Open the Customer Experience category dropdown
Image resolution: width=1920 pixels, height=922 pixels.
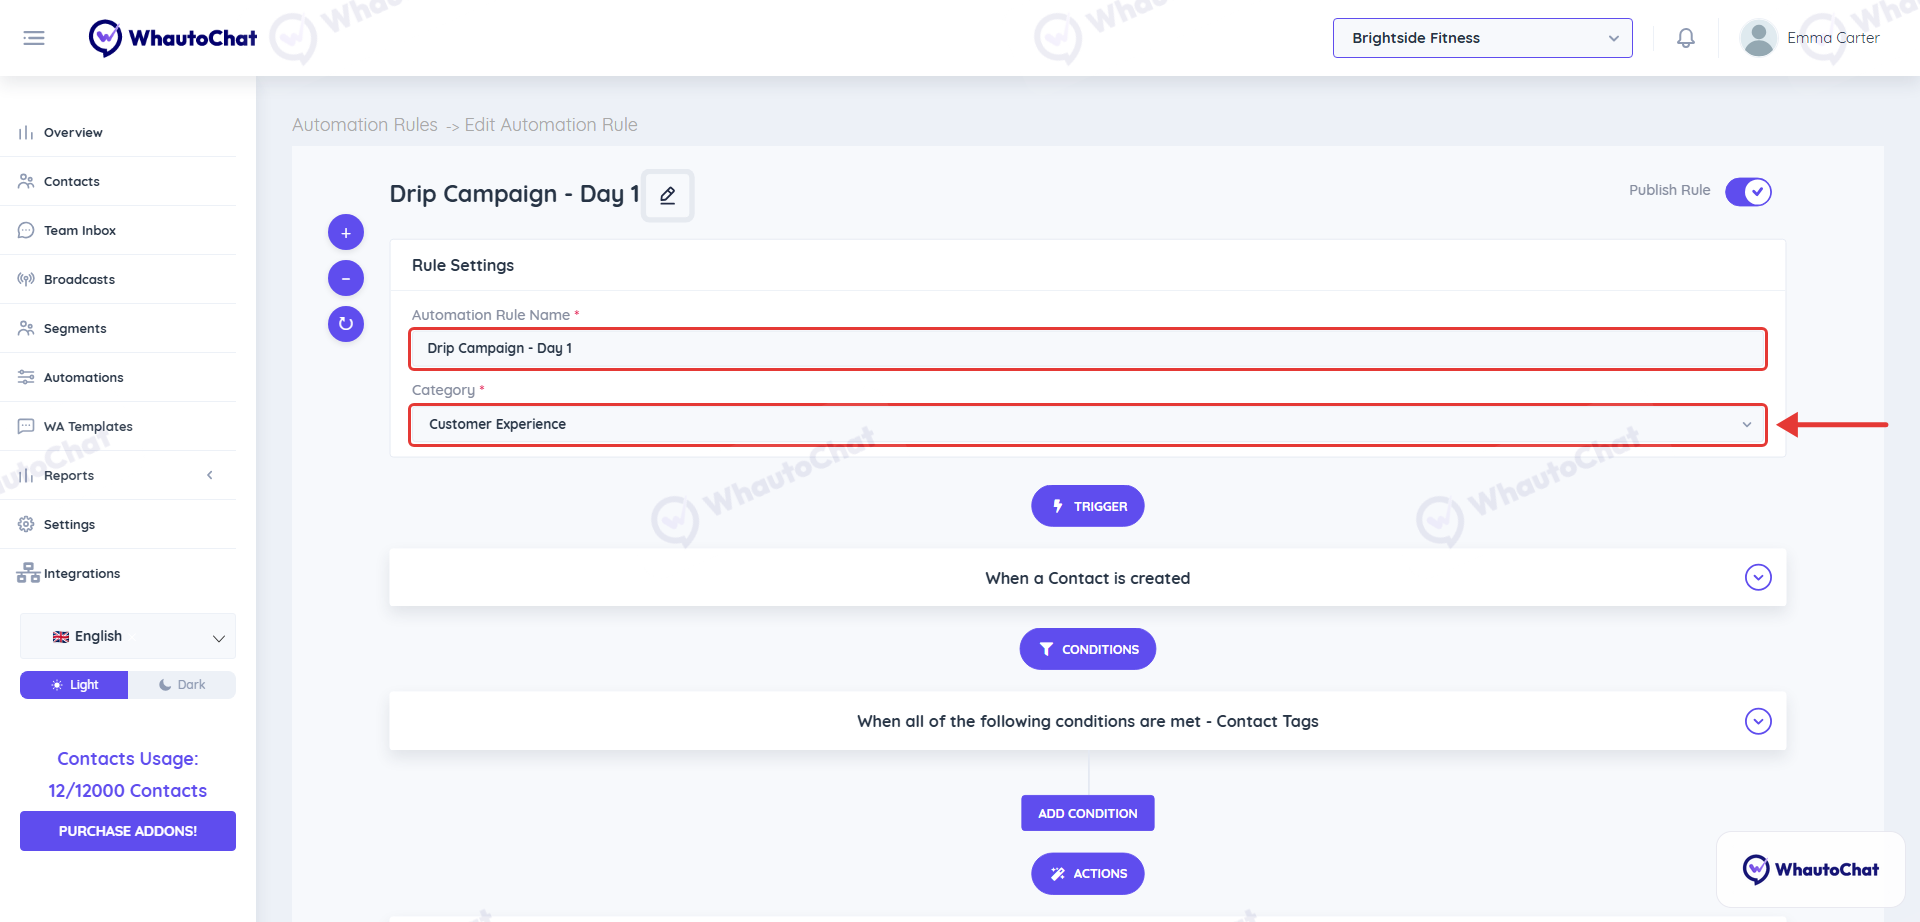coord(1088,425)
